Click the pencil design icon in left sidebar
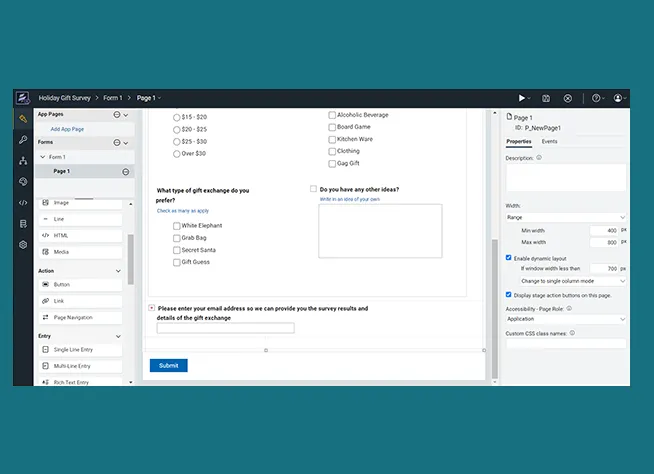654x474 pixels. [22, 119]
